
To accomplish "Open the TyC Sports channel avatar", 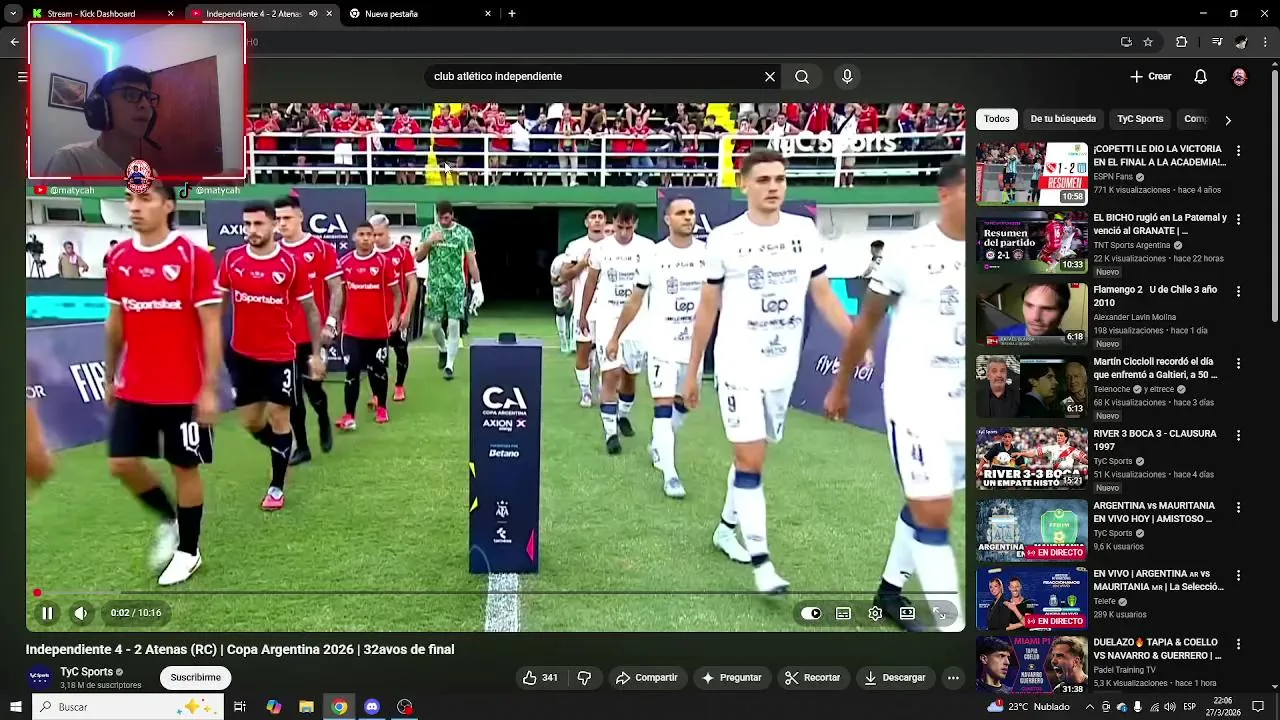I will click(40, 677).
